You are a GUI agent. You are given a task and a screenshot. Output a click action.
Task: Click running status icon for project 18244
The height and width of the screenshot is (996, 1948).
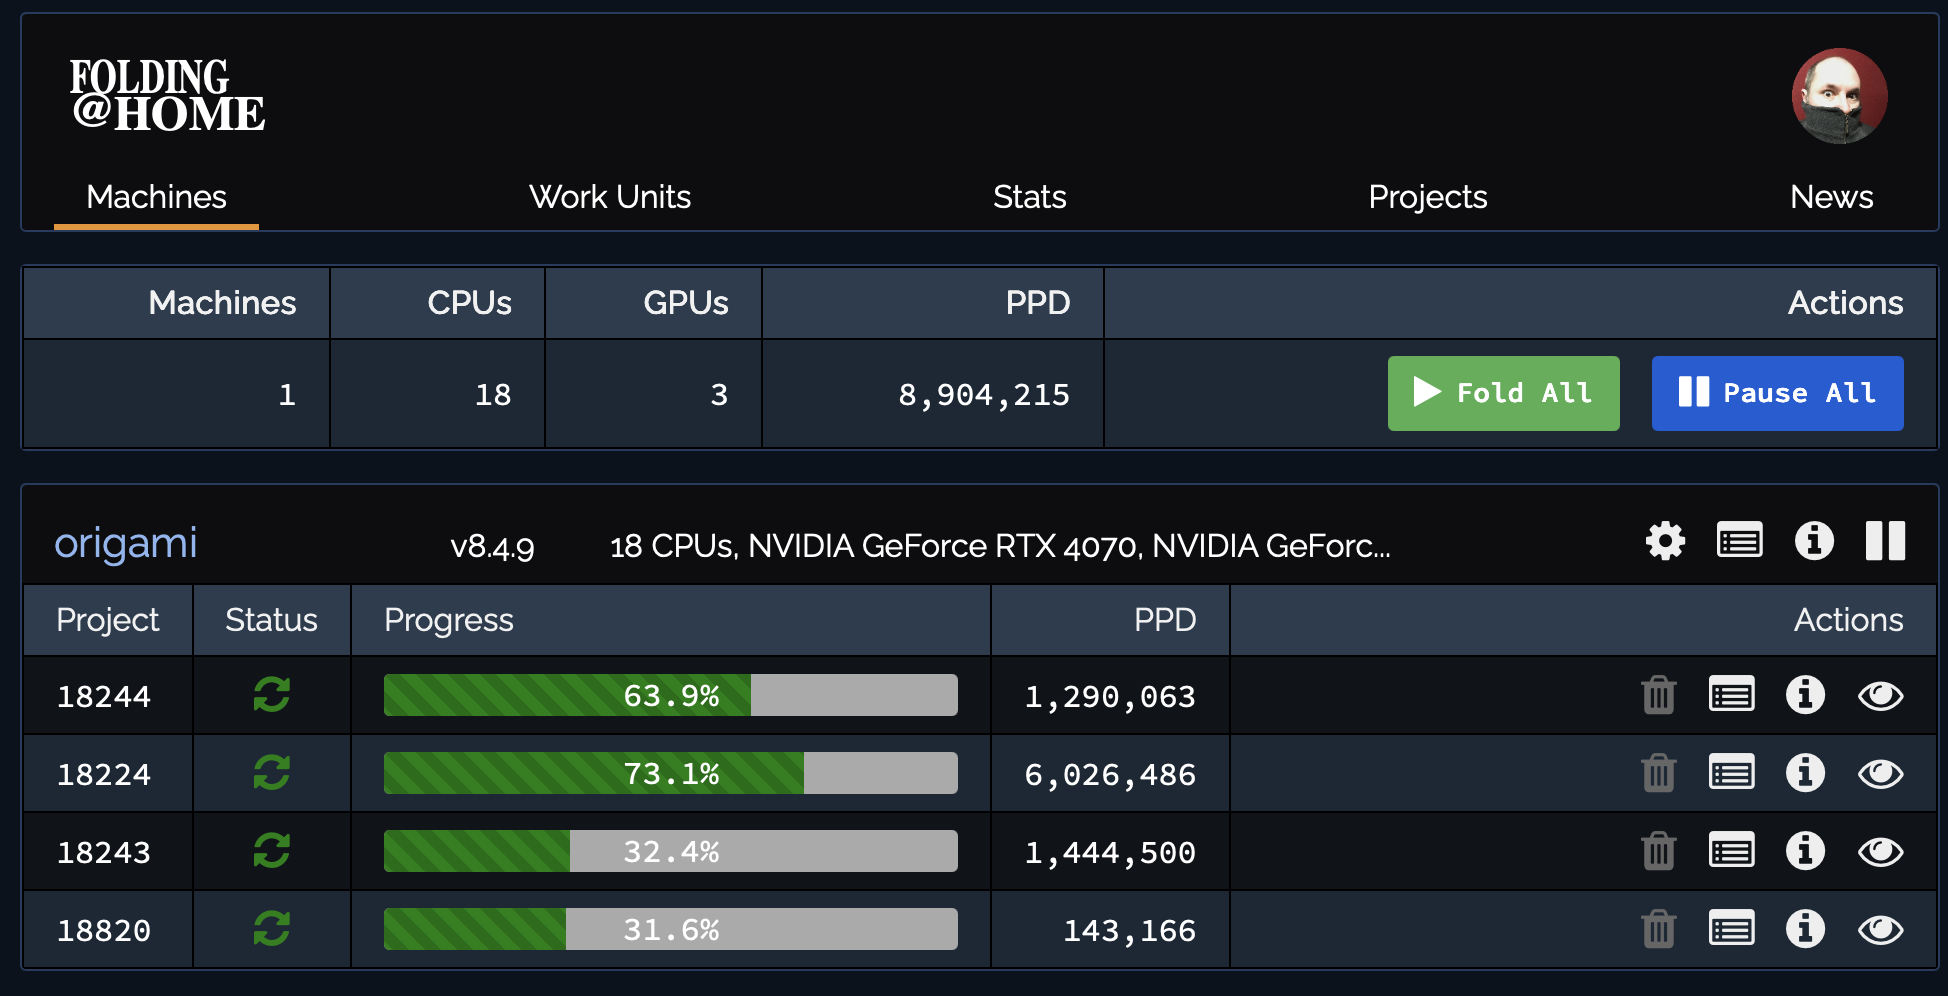click(271, 694)
